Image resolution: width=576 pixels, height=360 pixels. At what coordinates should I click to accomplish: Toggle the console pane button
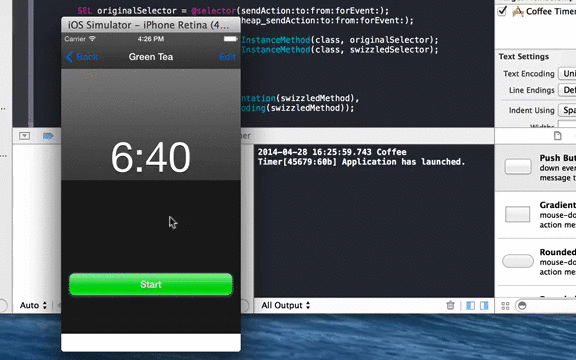(x=484, y=305)
